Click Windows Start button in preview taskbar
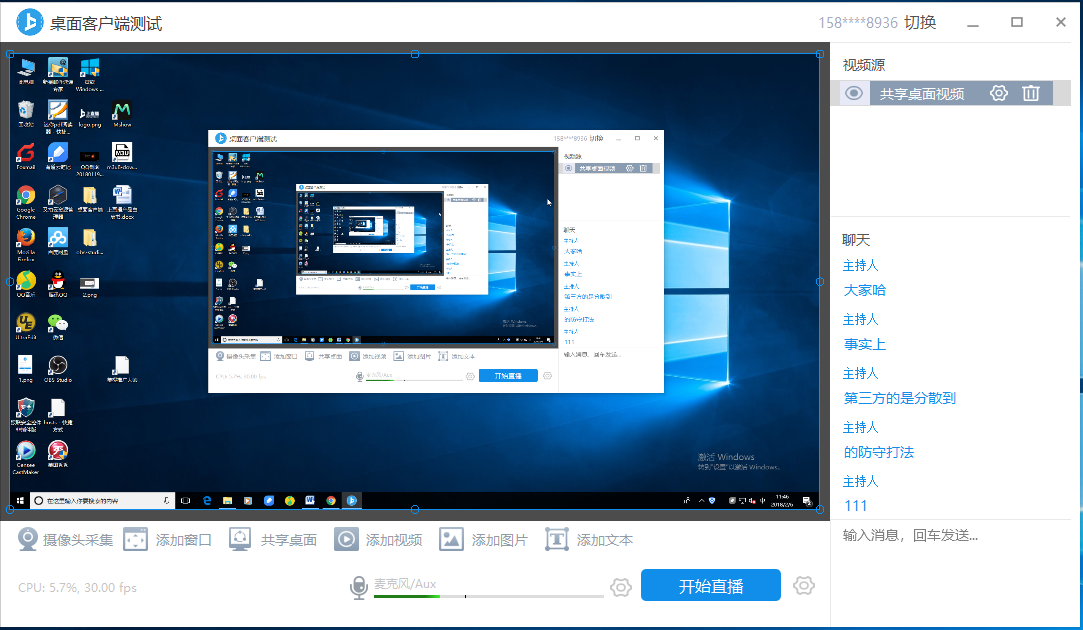The image size is (1083, 630). click(x=20, y=500)
